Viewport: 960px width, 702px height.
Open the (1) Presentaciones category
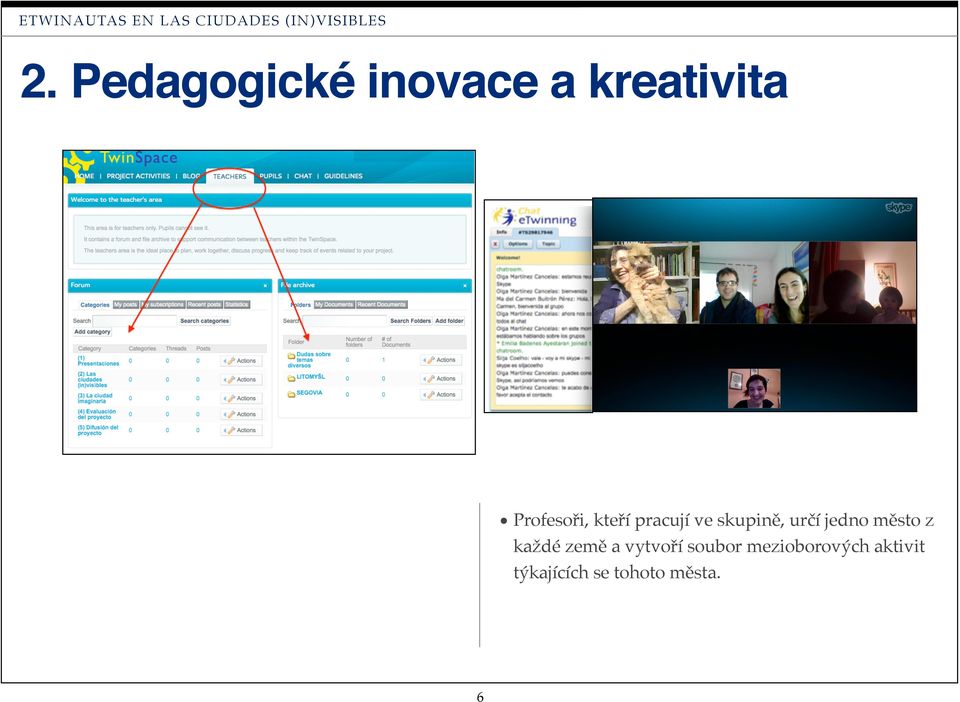pyautogui.click(x=98, y=361)
